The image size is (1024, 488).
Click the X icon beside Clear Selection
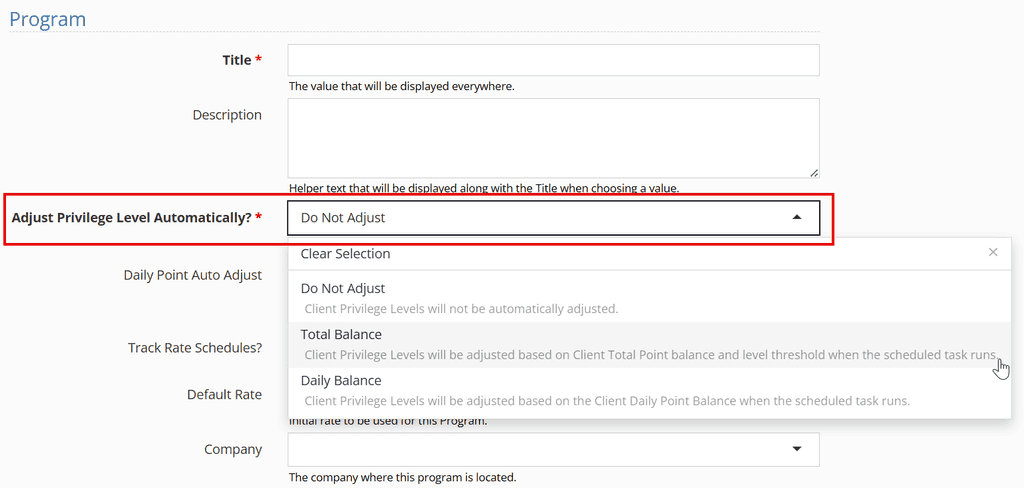(x=993, y=252)
